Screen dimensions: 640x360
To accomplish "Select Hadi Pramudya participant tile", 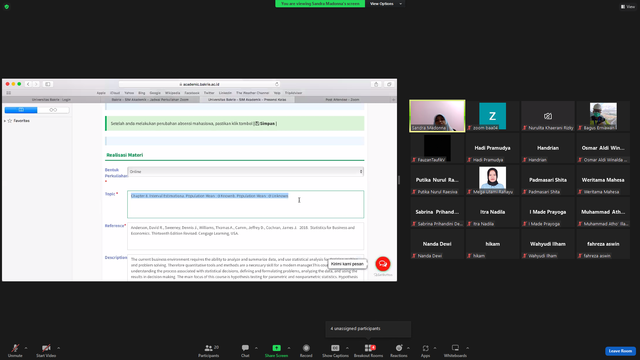I will pos(492,148).
